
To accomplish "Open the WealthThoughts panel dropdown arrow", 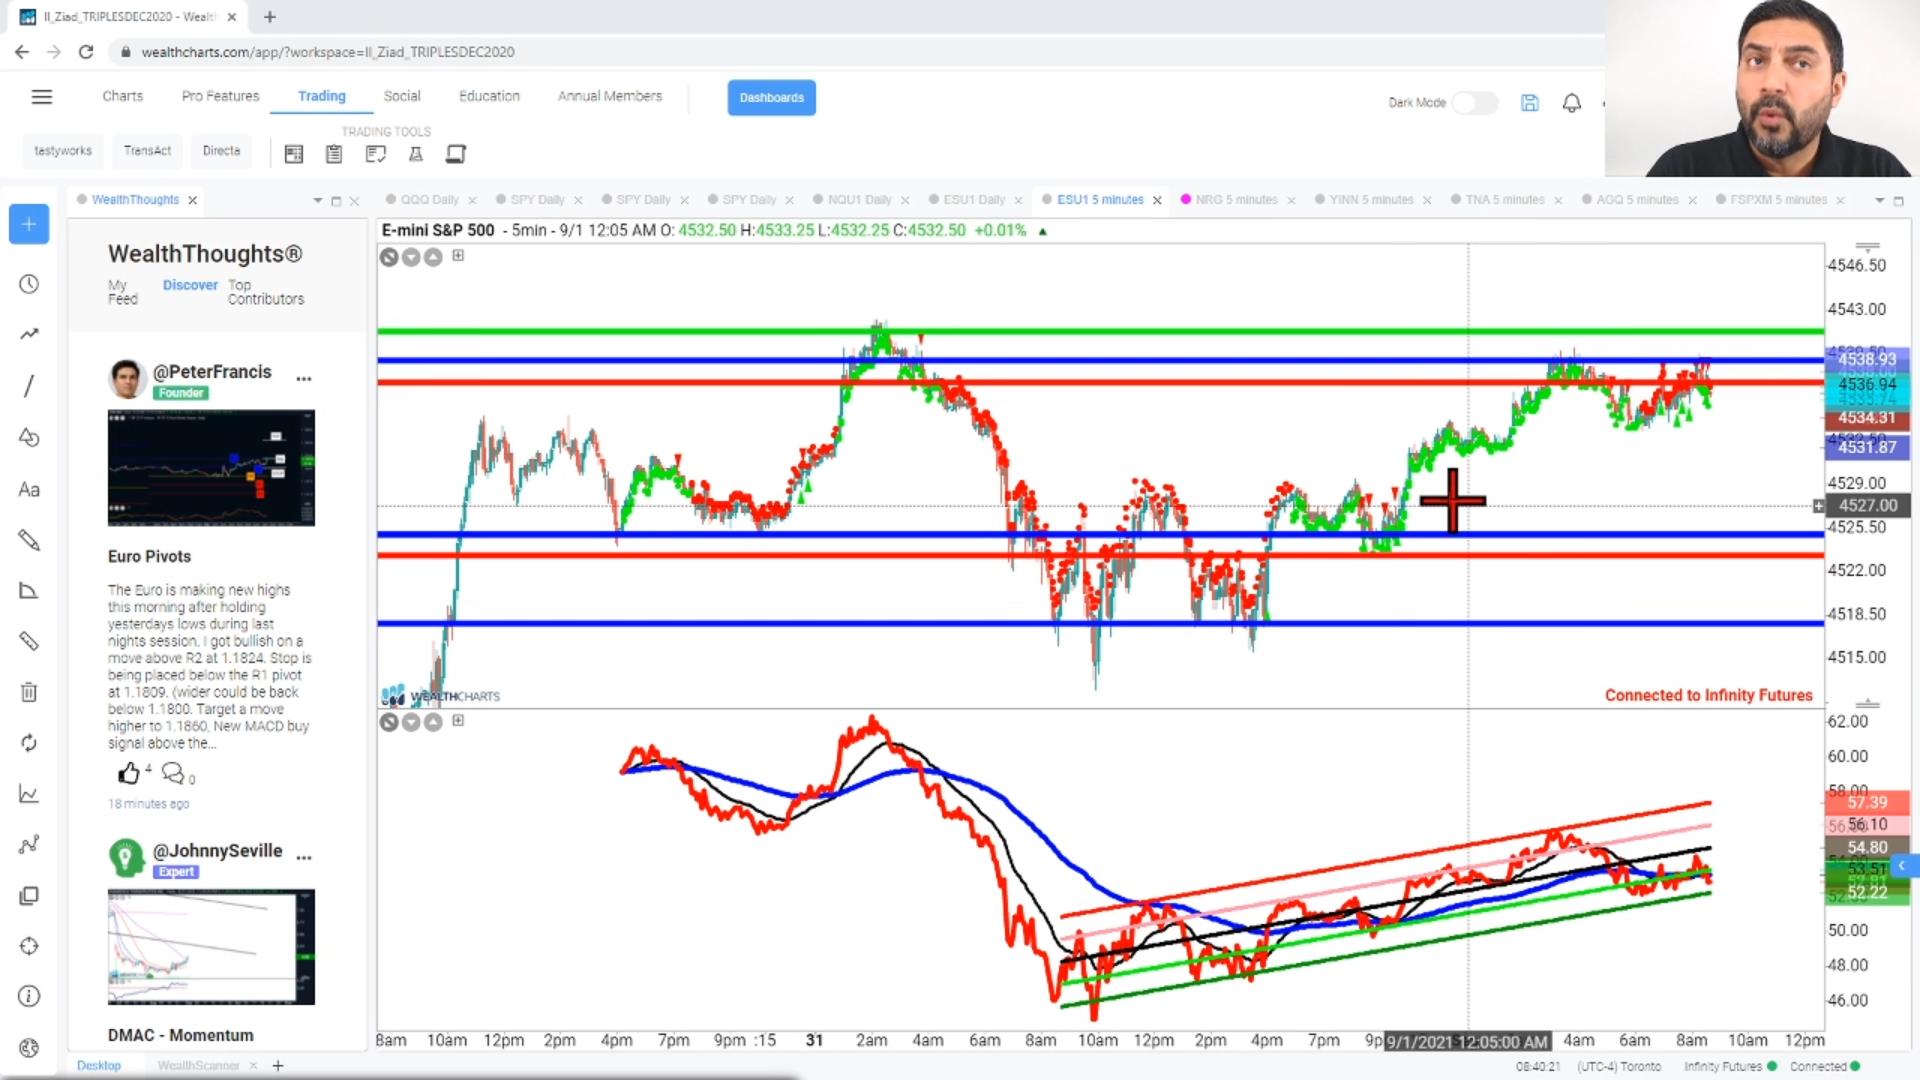I will (x=318, y=201).
